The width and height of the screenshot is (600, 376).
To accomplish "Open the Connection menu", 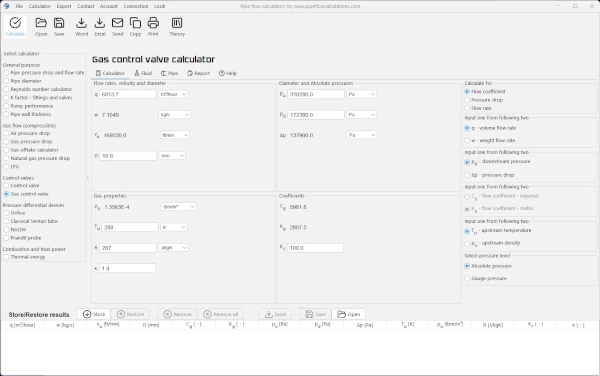I will click(136, 6).
